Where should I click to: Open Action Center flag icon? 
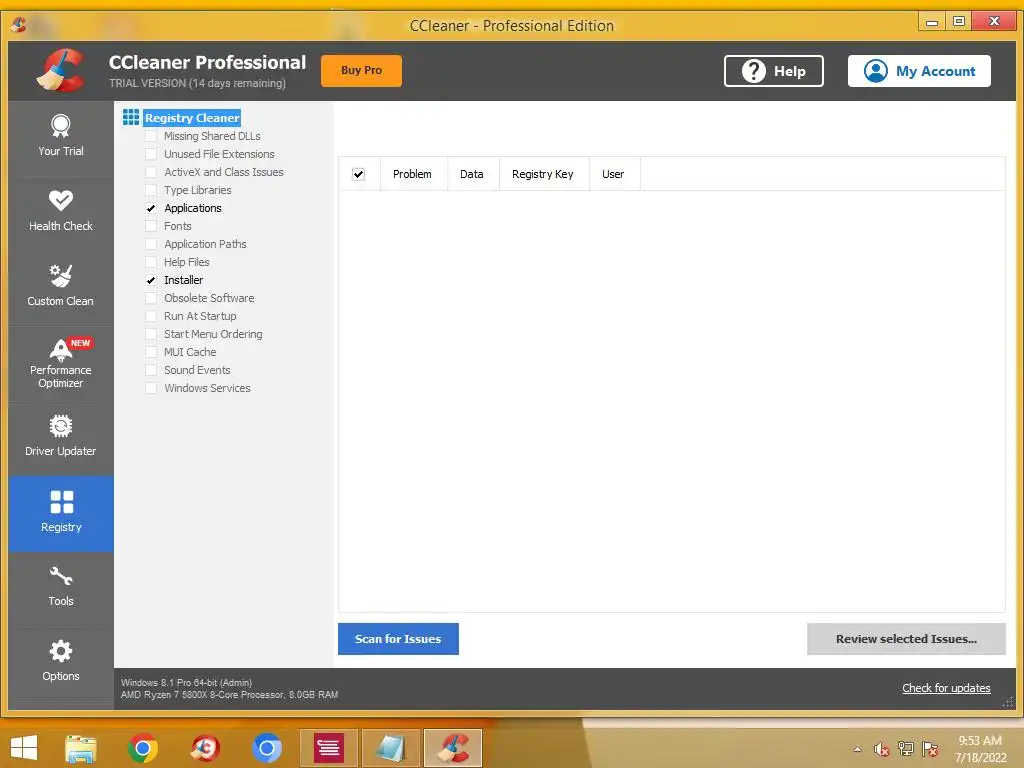(x=930, y=749)
